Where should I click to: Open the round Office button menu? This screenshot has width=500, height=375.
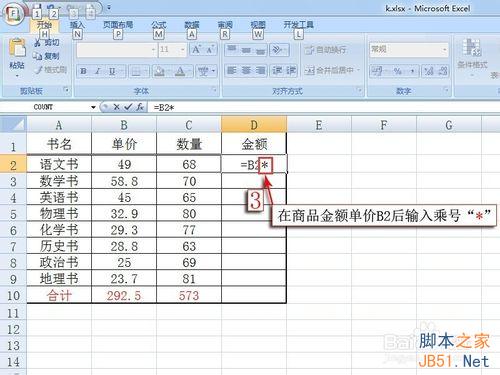pos(13,14)
